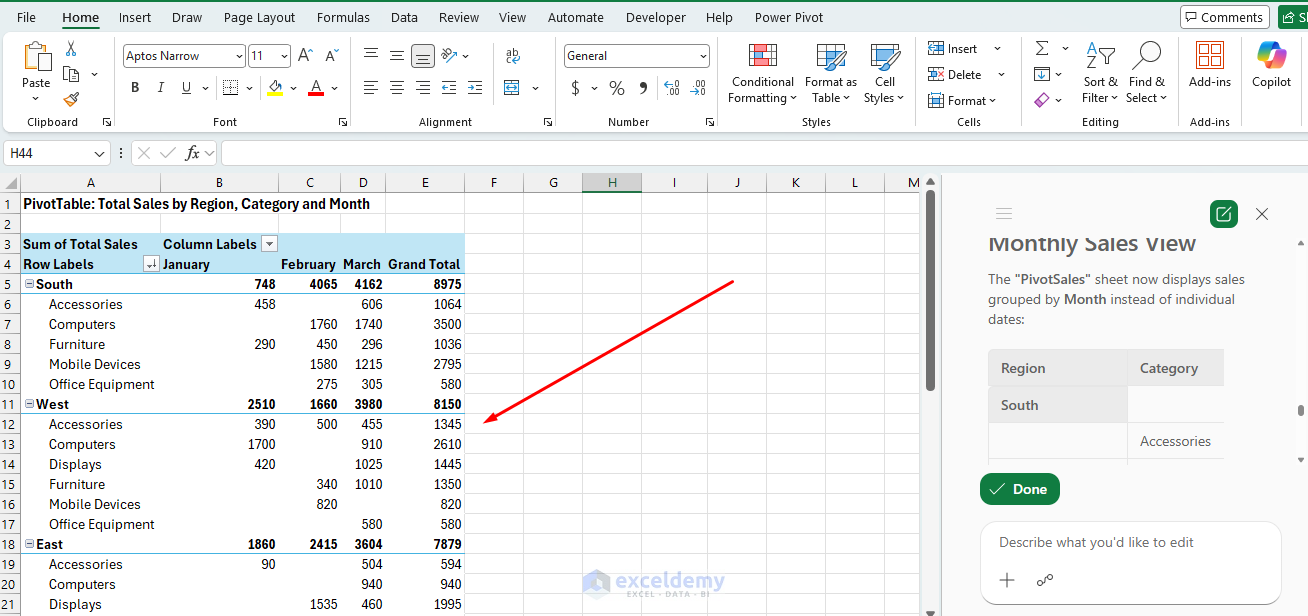This screenshot has height=616, width=1308.
Task: Open the File menu
Action: pyautogui.click(x=27, y=17)
